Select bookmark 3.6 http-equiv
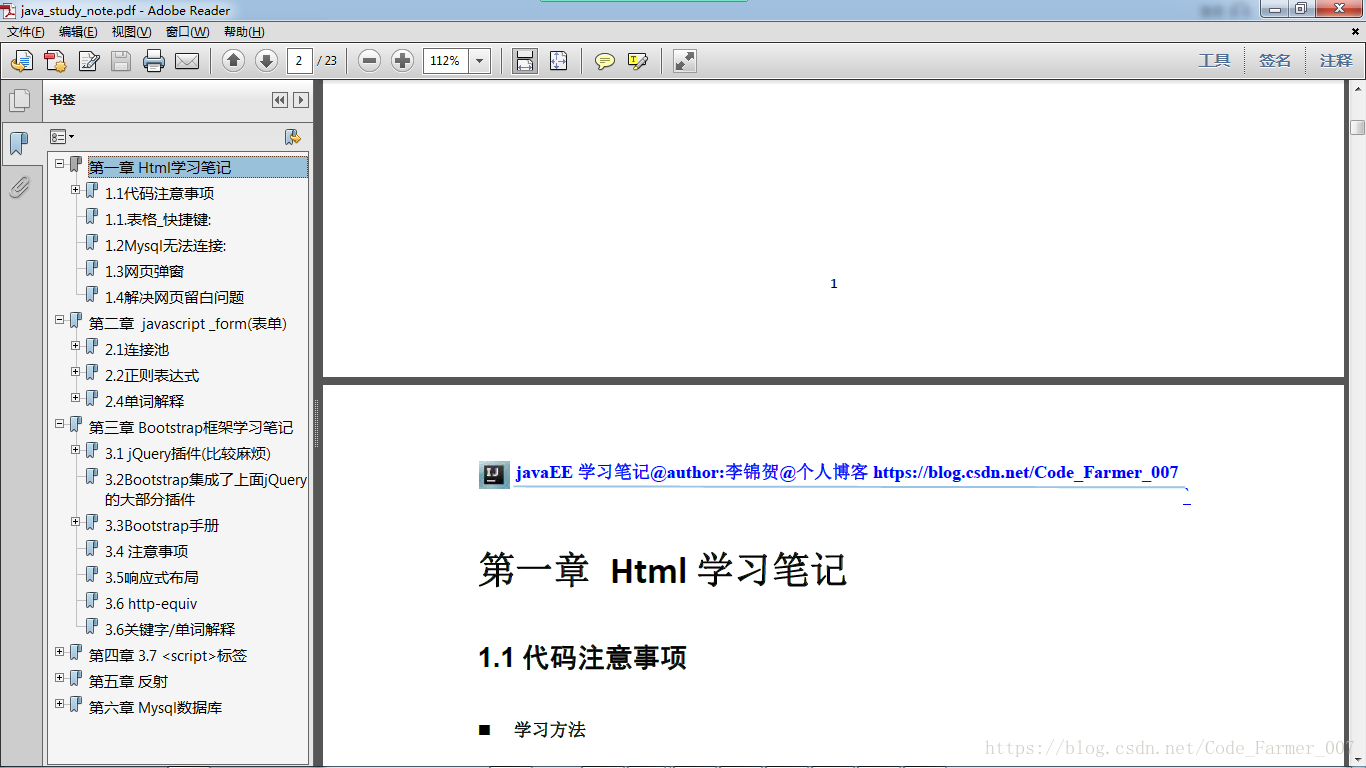1366x768 pixels. click(151, 604)
